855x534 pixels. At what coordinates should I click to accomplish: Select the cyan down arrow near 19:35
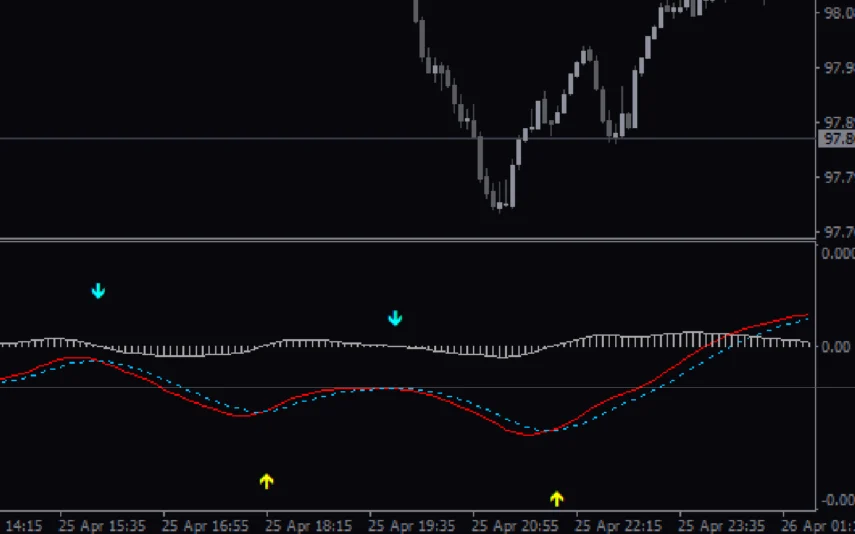tap(395, 318)
